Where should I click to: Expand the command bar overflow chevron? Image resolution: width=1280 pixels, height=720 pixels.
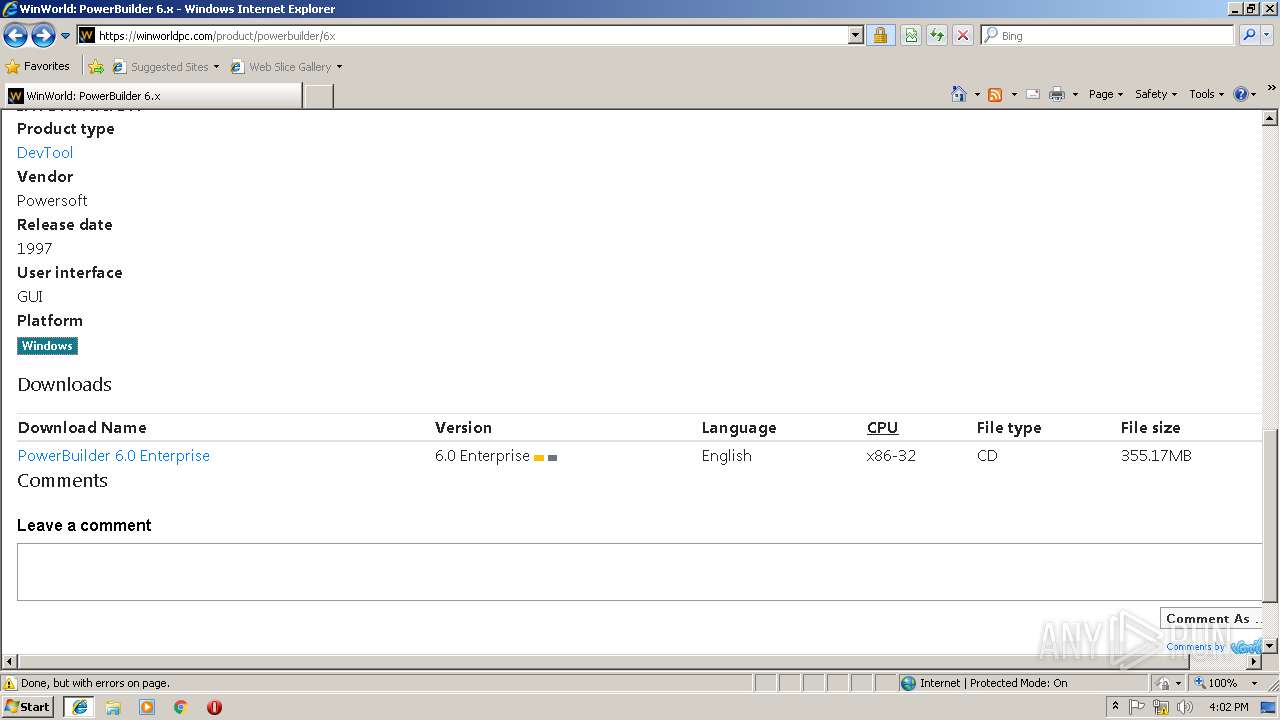pos(1272,89)
